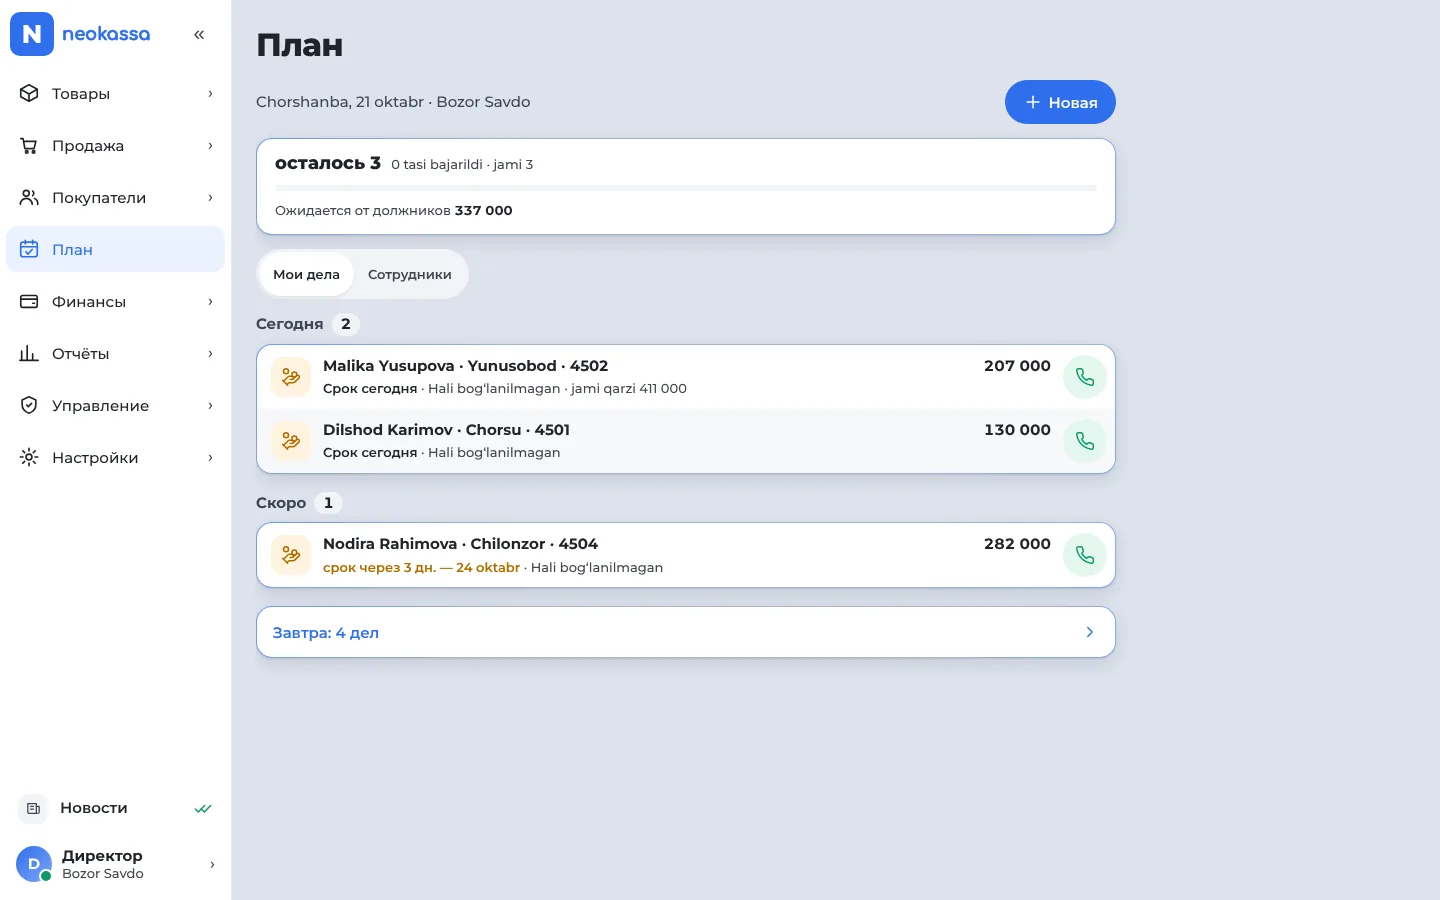Expand the Управление submenu chevron

(210, 406)
